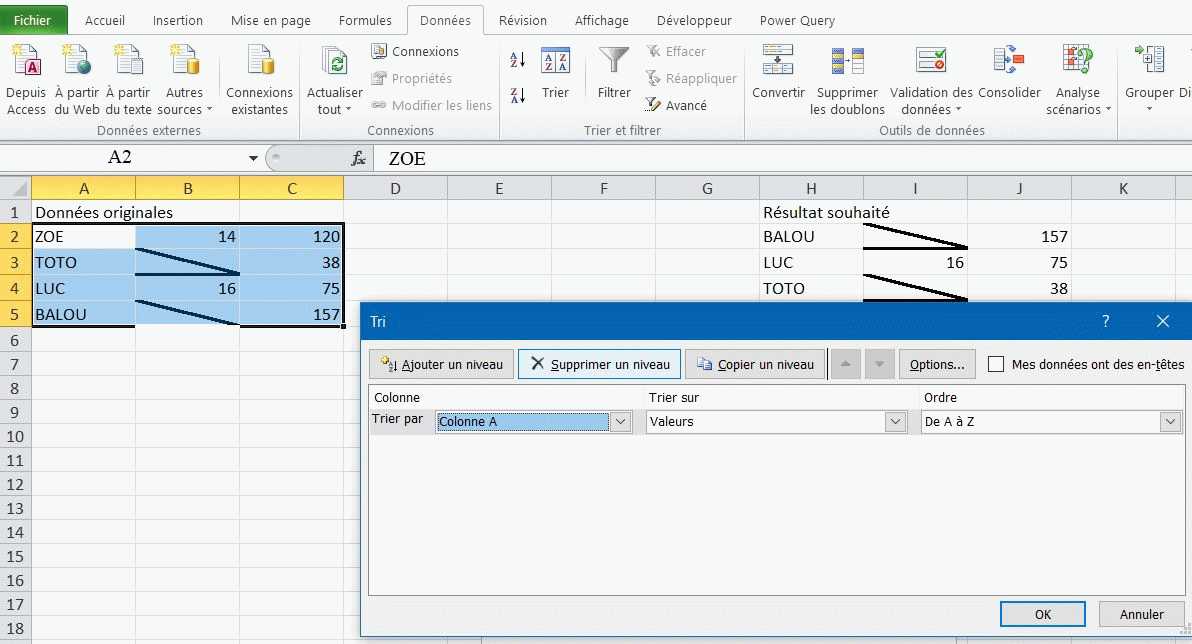Open Autres sources dropdown
The width and height of the screenshot is (1192, 644).
coord(185,80)
